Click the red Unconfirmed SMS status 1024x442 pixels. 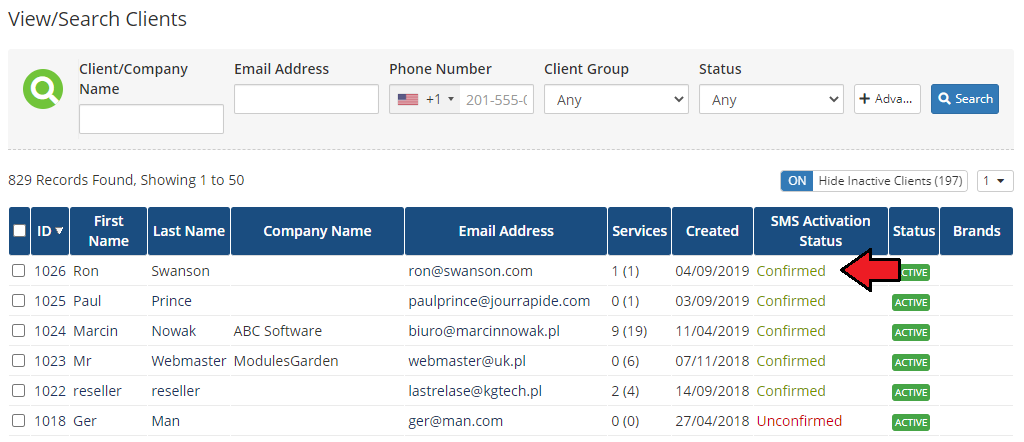click(x=799, y=421)
